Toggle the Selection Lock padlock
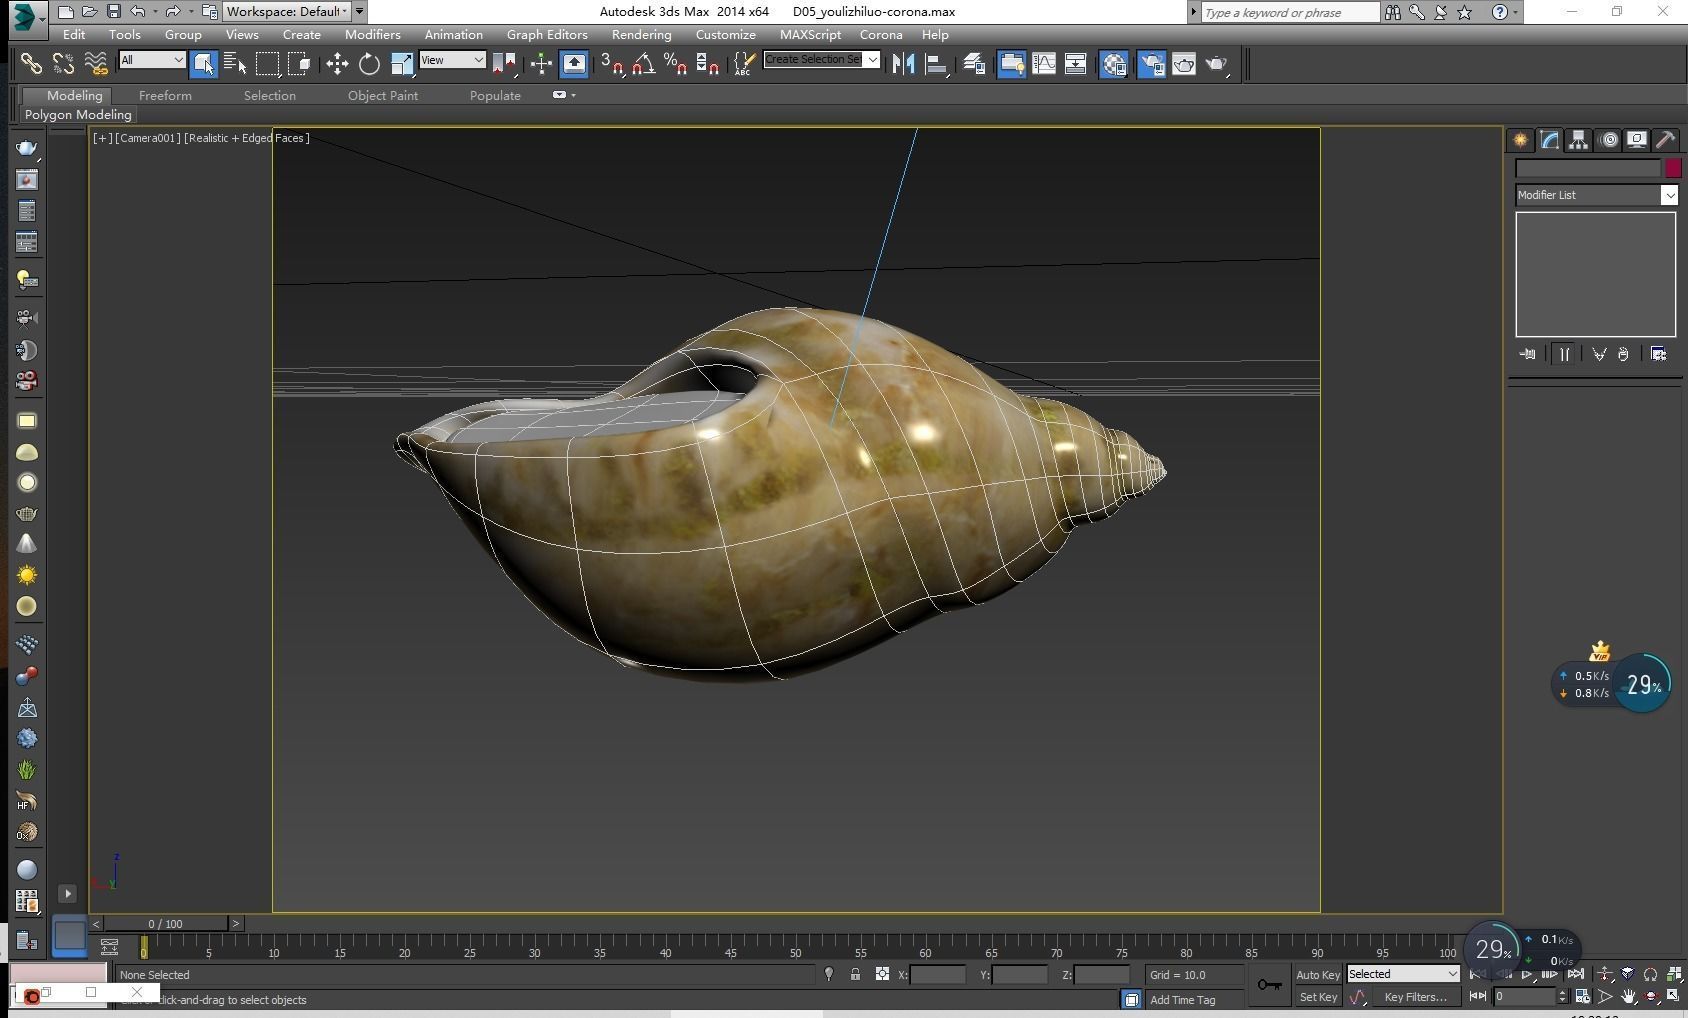The width and height of the screenshot is (1688, 1018). [x=855, y=974]
